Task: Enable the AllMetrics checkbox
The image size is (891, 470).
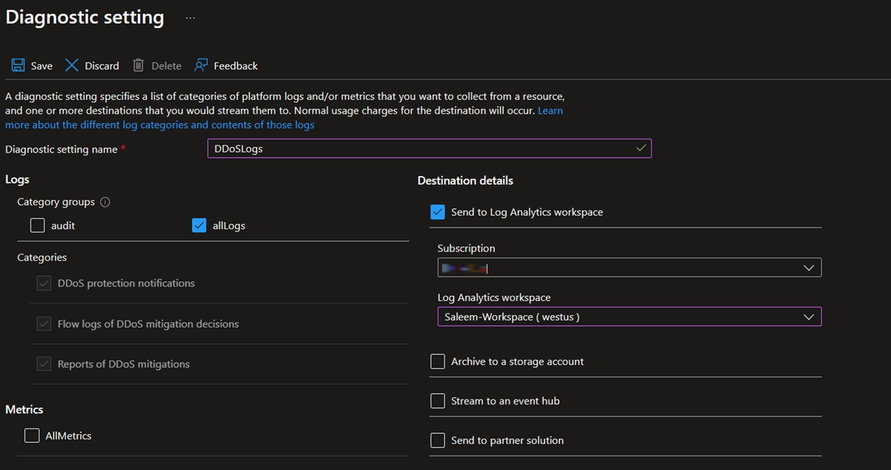Action: 33,436
